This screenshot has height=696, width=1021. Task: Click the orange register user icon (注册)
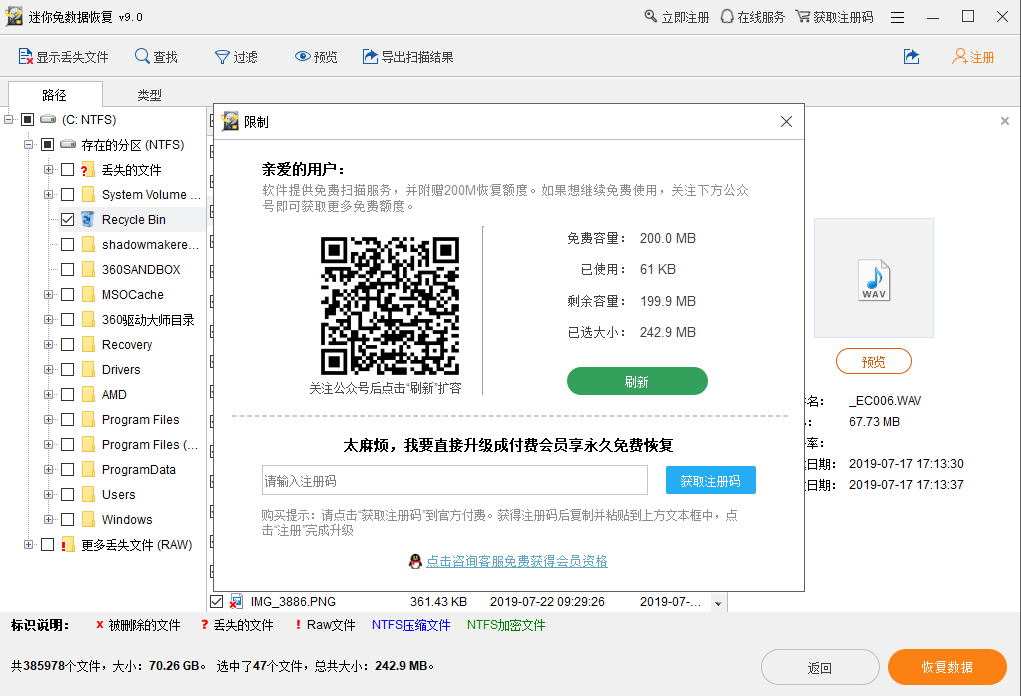(959, 57)
